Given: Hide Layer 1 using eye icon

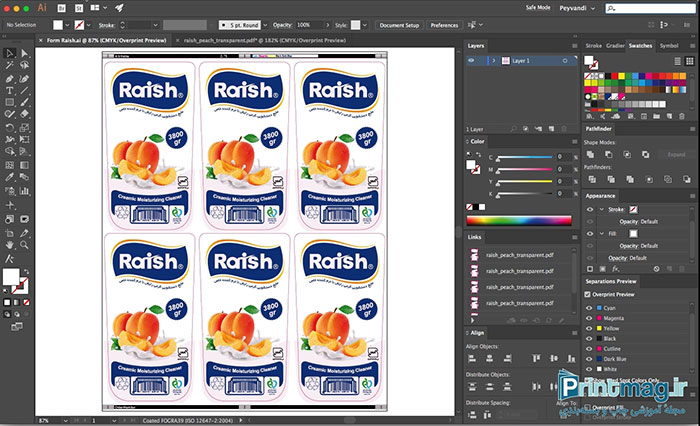Looking at the screenshot, I should (471, 60).
